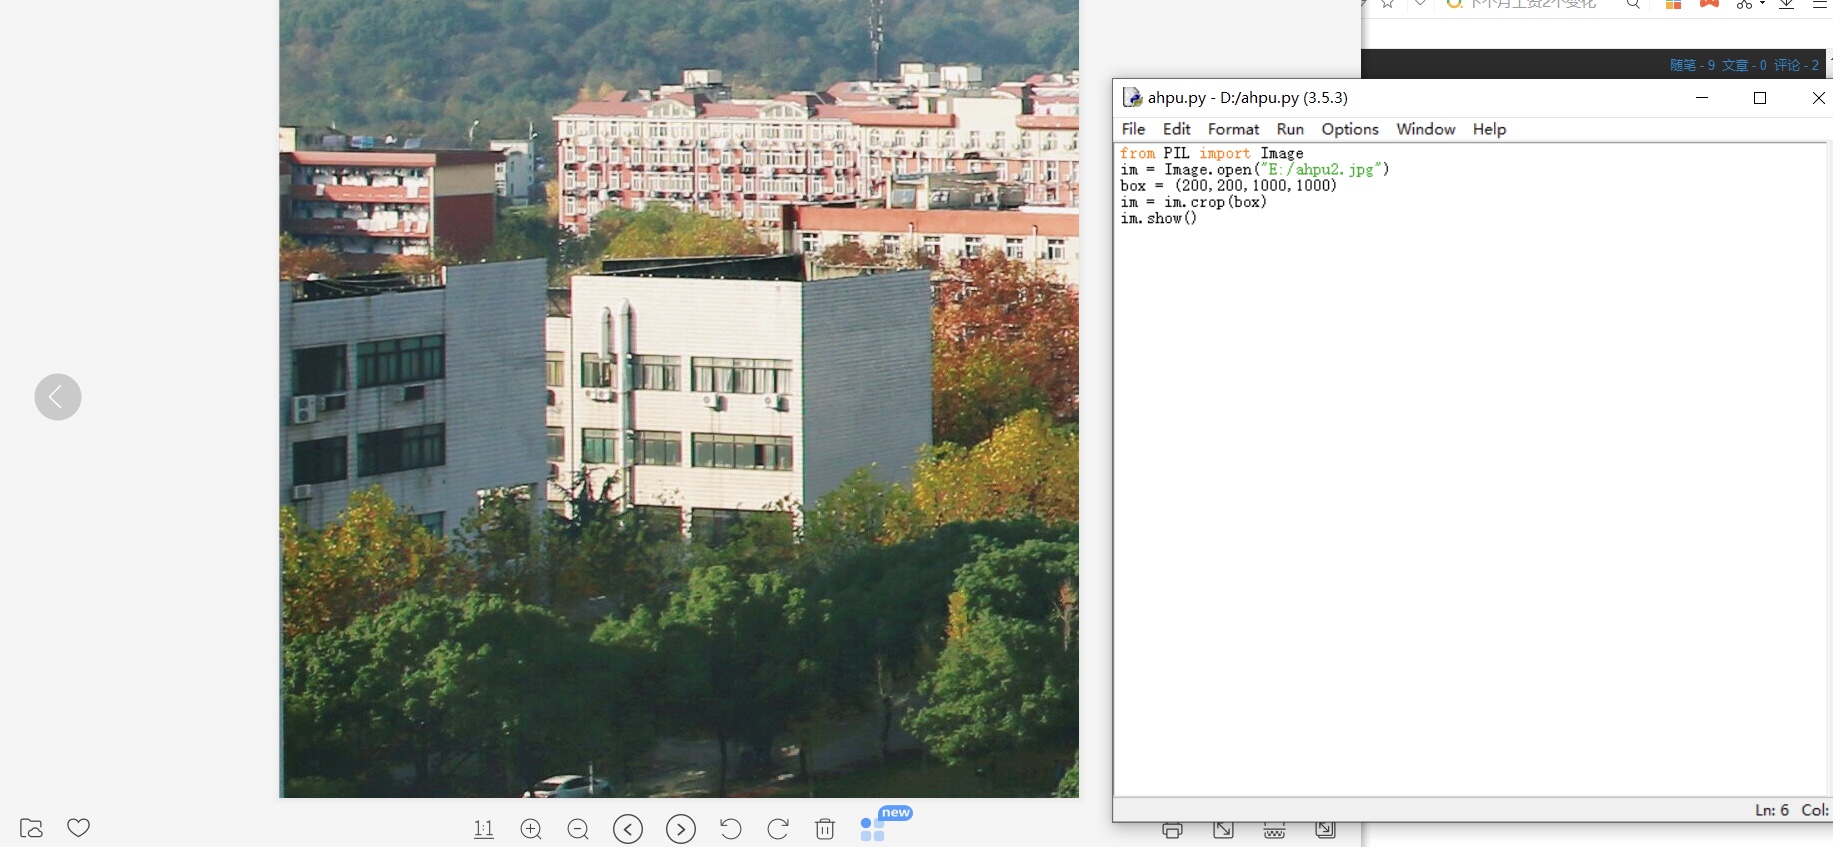Screen dimensions: 1833x847
Task: Open the red game controller browser icon
Action: [1709, 4]
